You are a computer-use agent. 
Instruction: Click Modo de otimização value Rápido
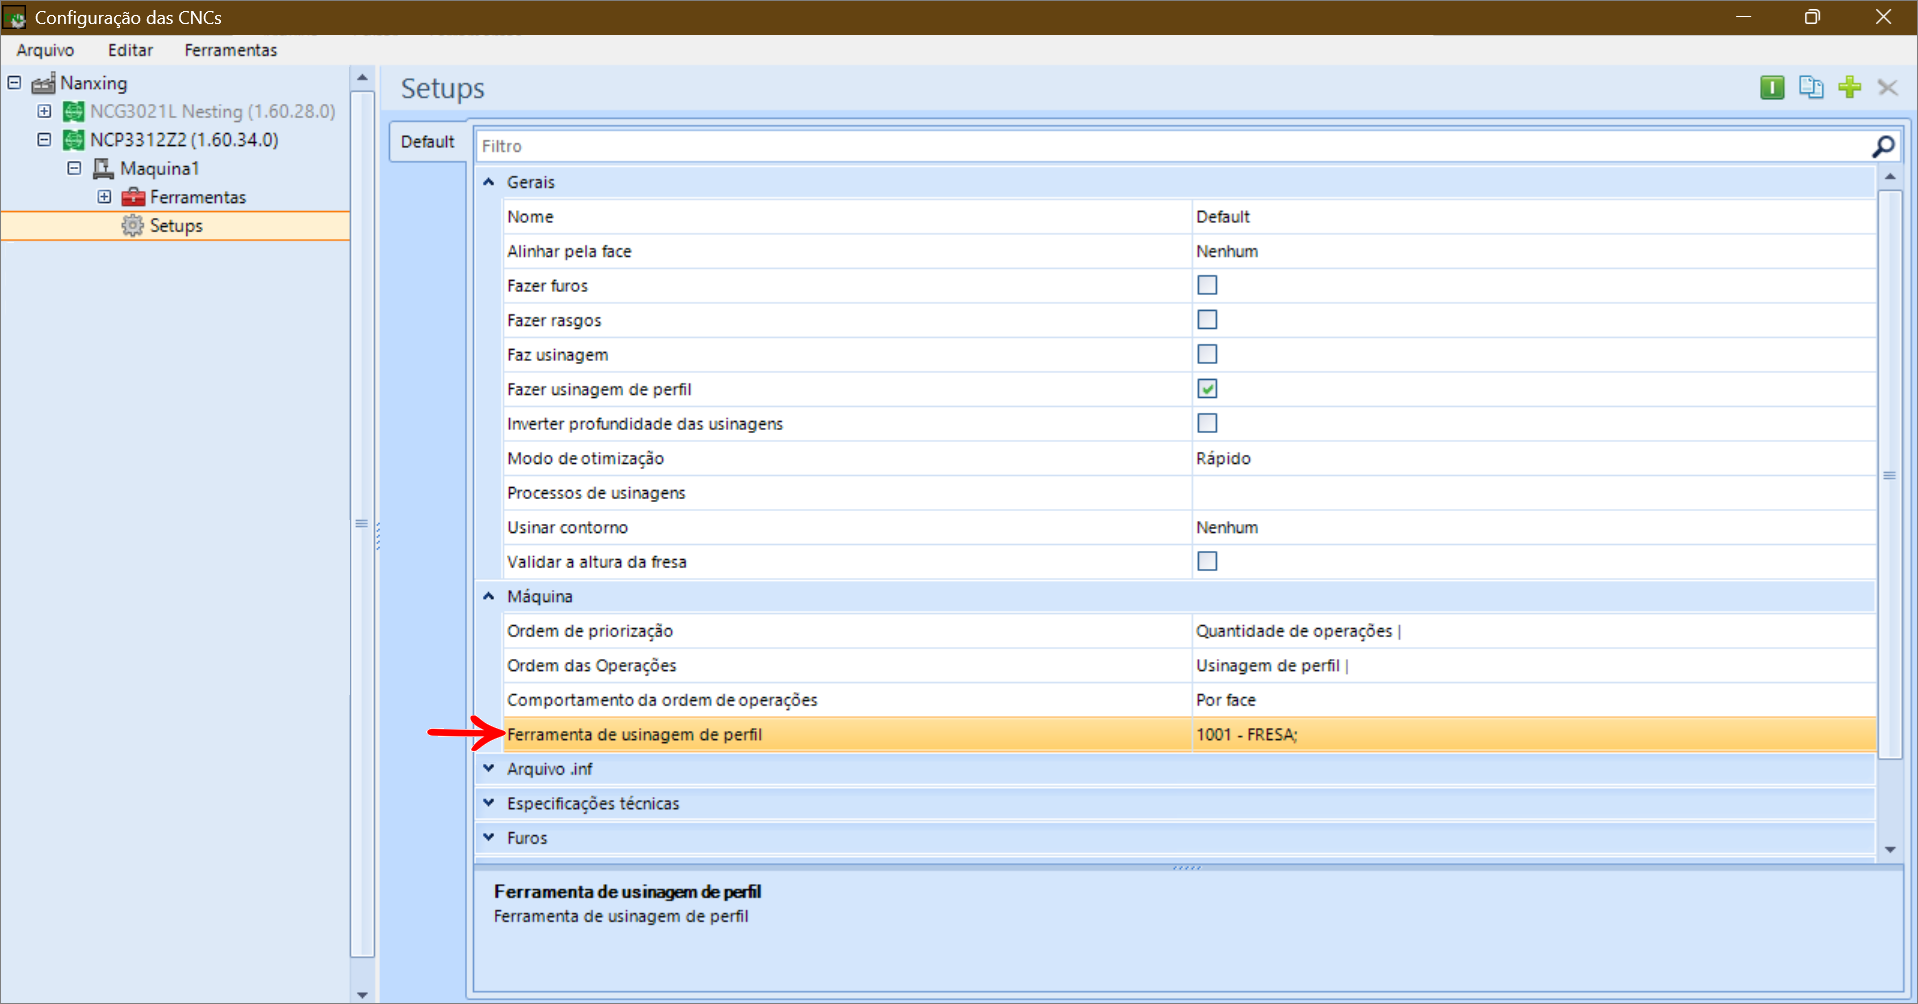1223,458
